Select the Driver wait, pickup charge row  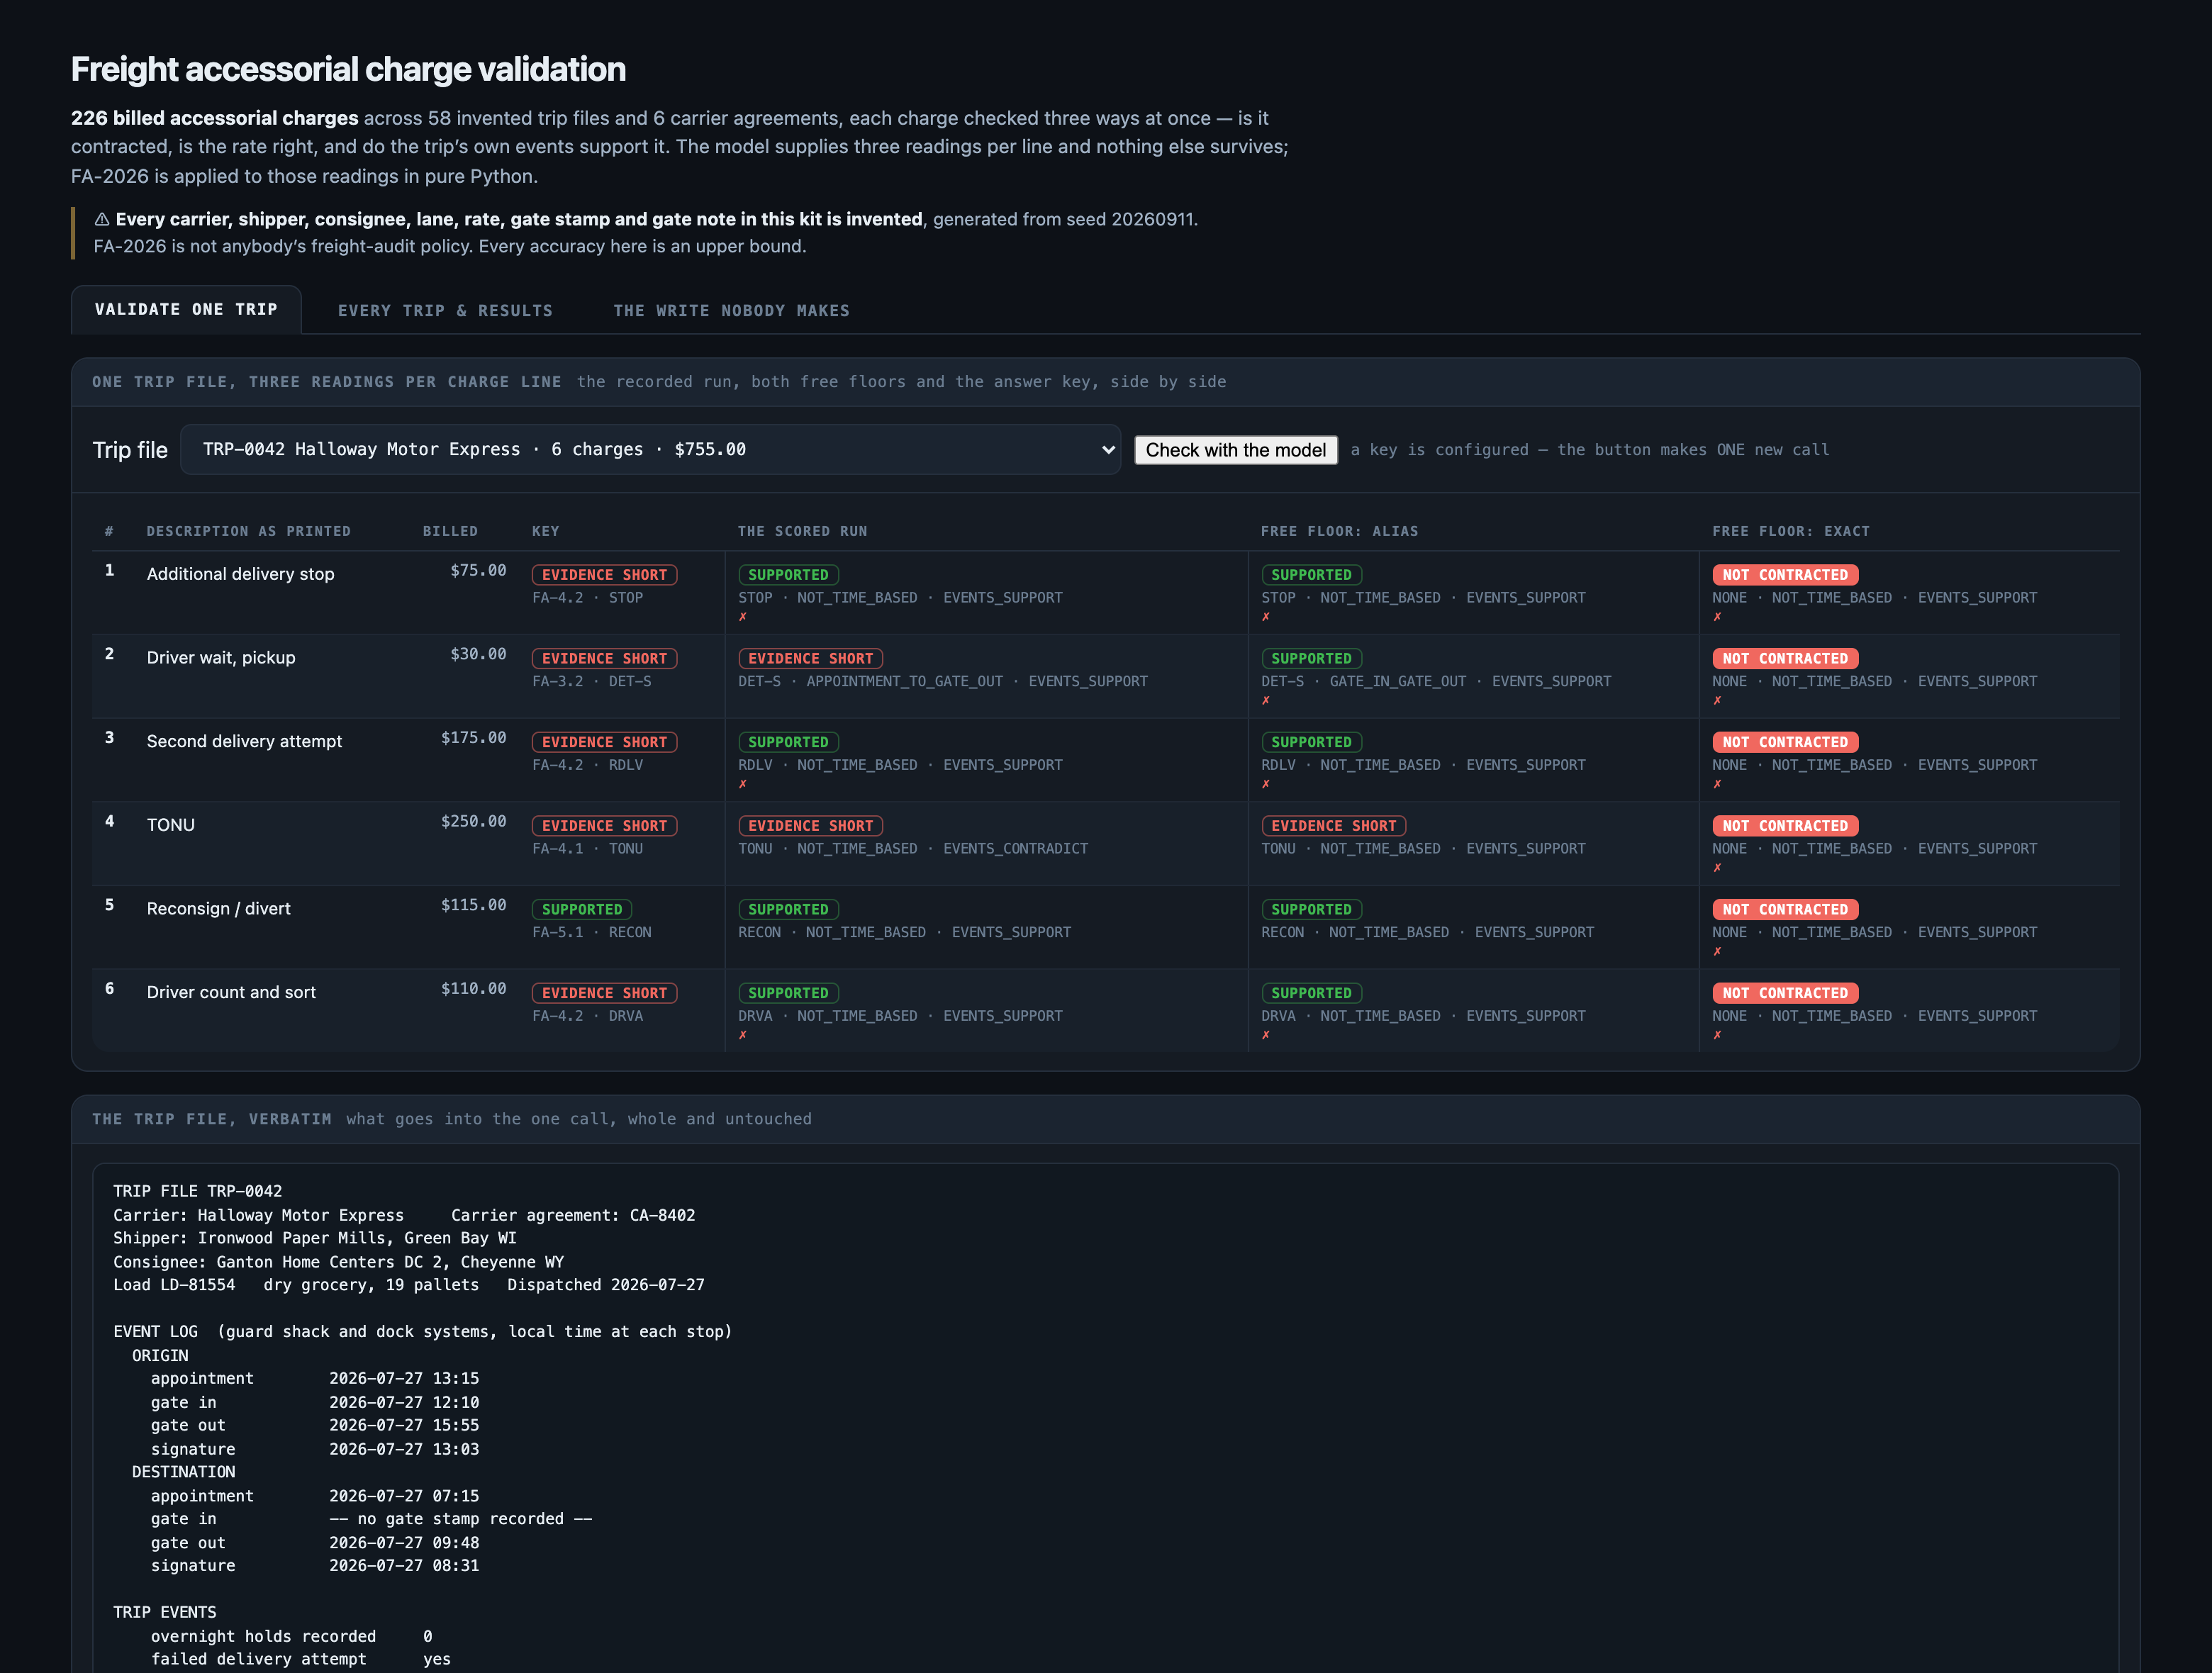tap(1105, 676)
